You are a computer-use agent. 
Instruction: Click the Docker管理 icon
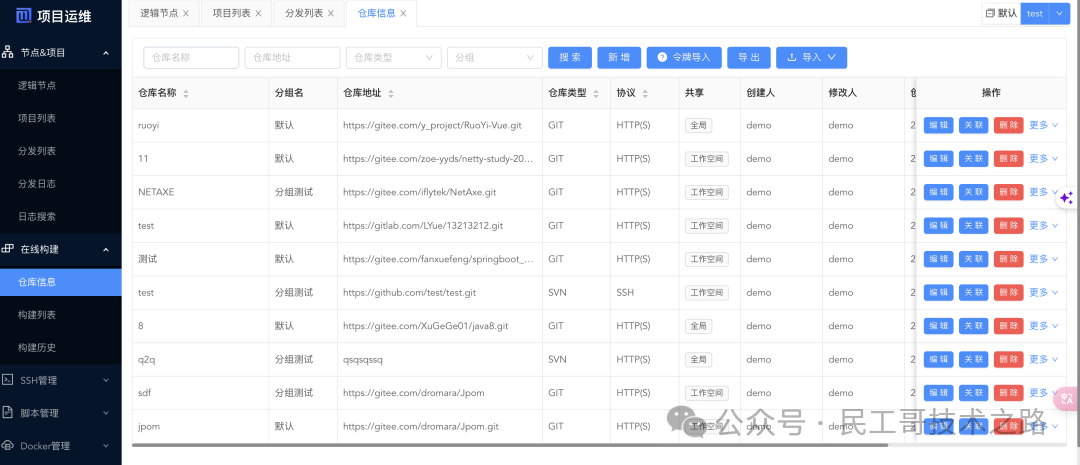[x=8, y=446]
